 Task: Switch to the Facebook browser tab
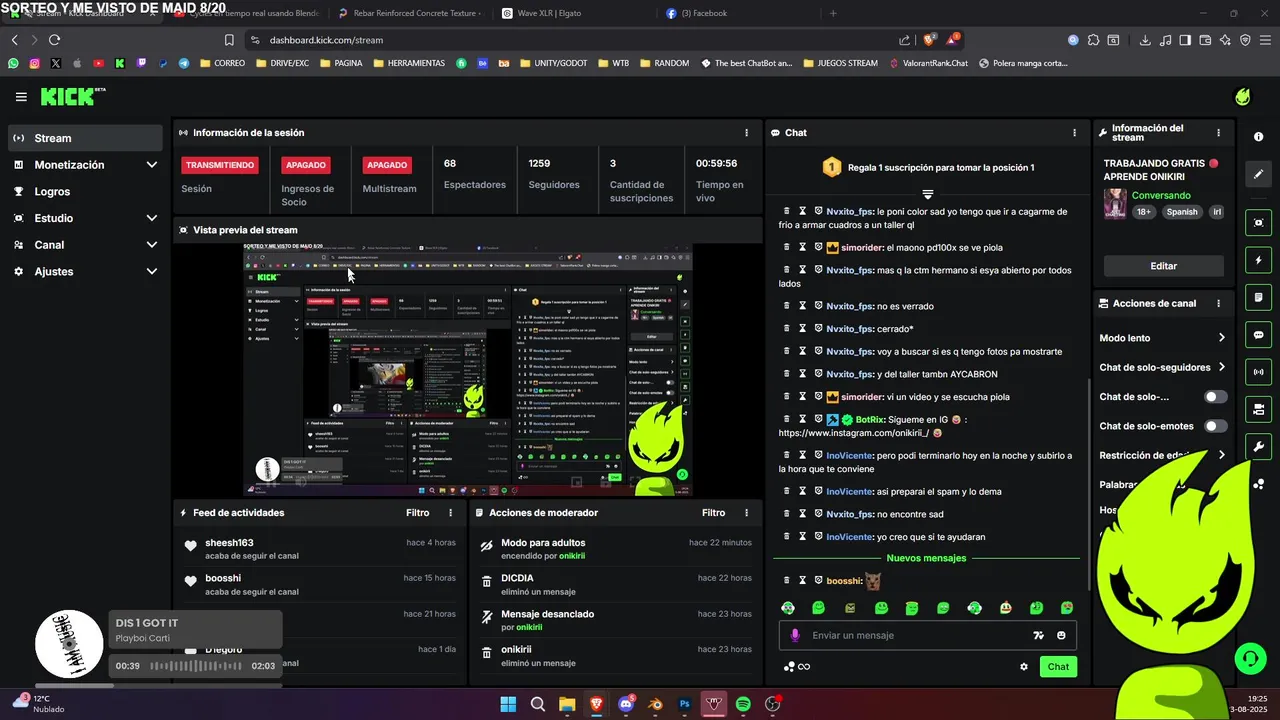click(705, 13)
